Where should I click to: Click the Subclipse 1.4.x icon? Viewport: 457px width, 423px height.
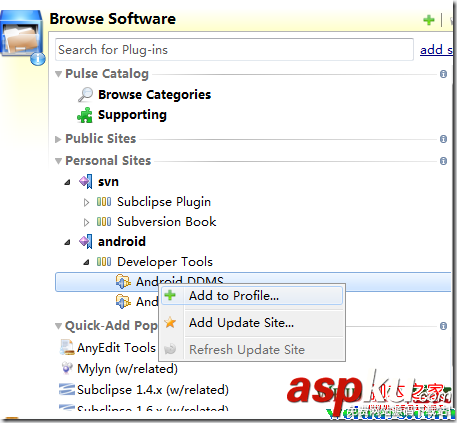67,389
